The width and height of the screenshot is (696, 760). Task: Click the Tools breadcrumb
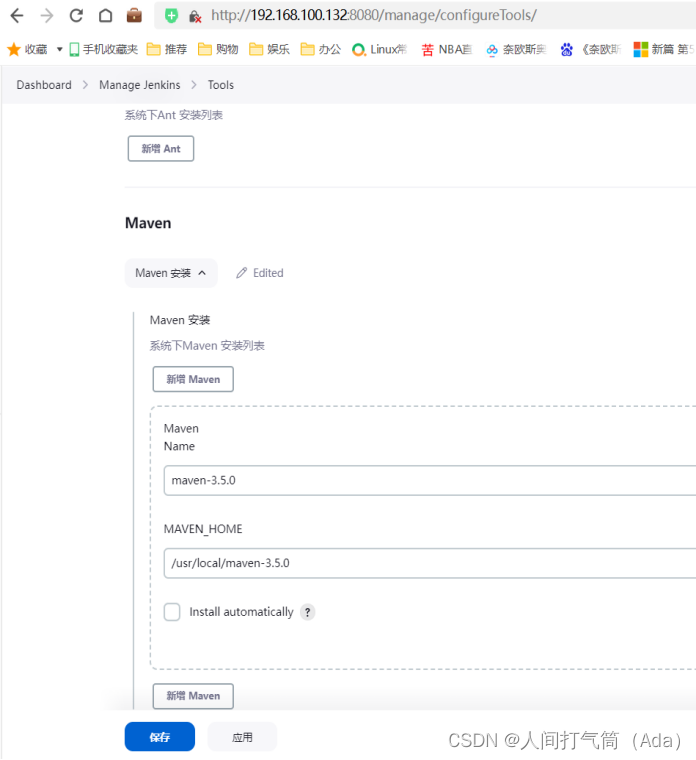pyautogui.click(x=221, y=85)
